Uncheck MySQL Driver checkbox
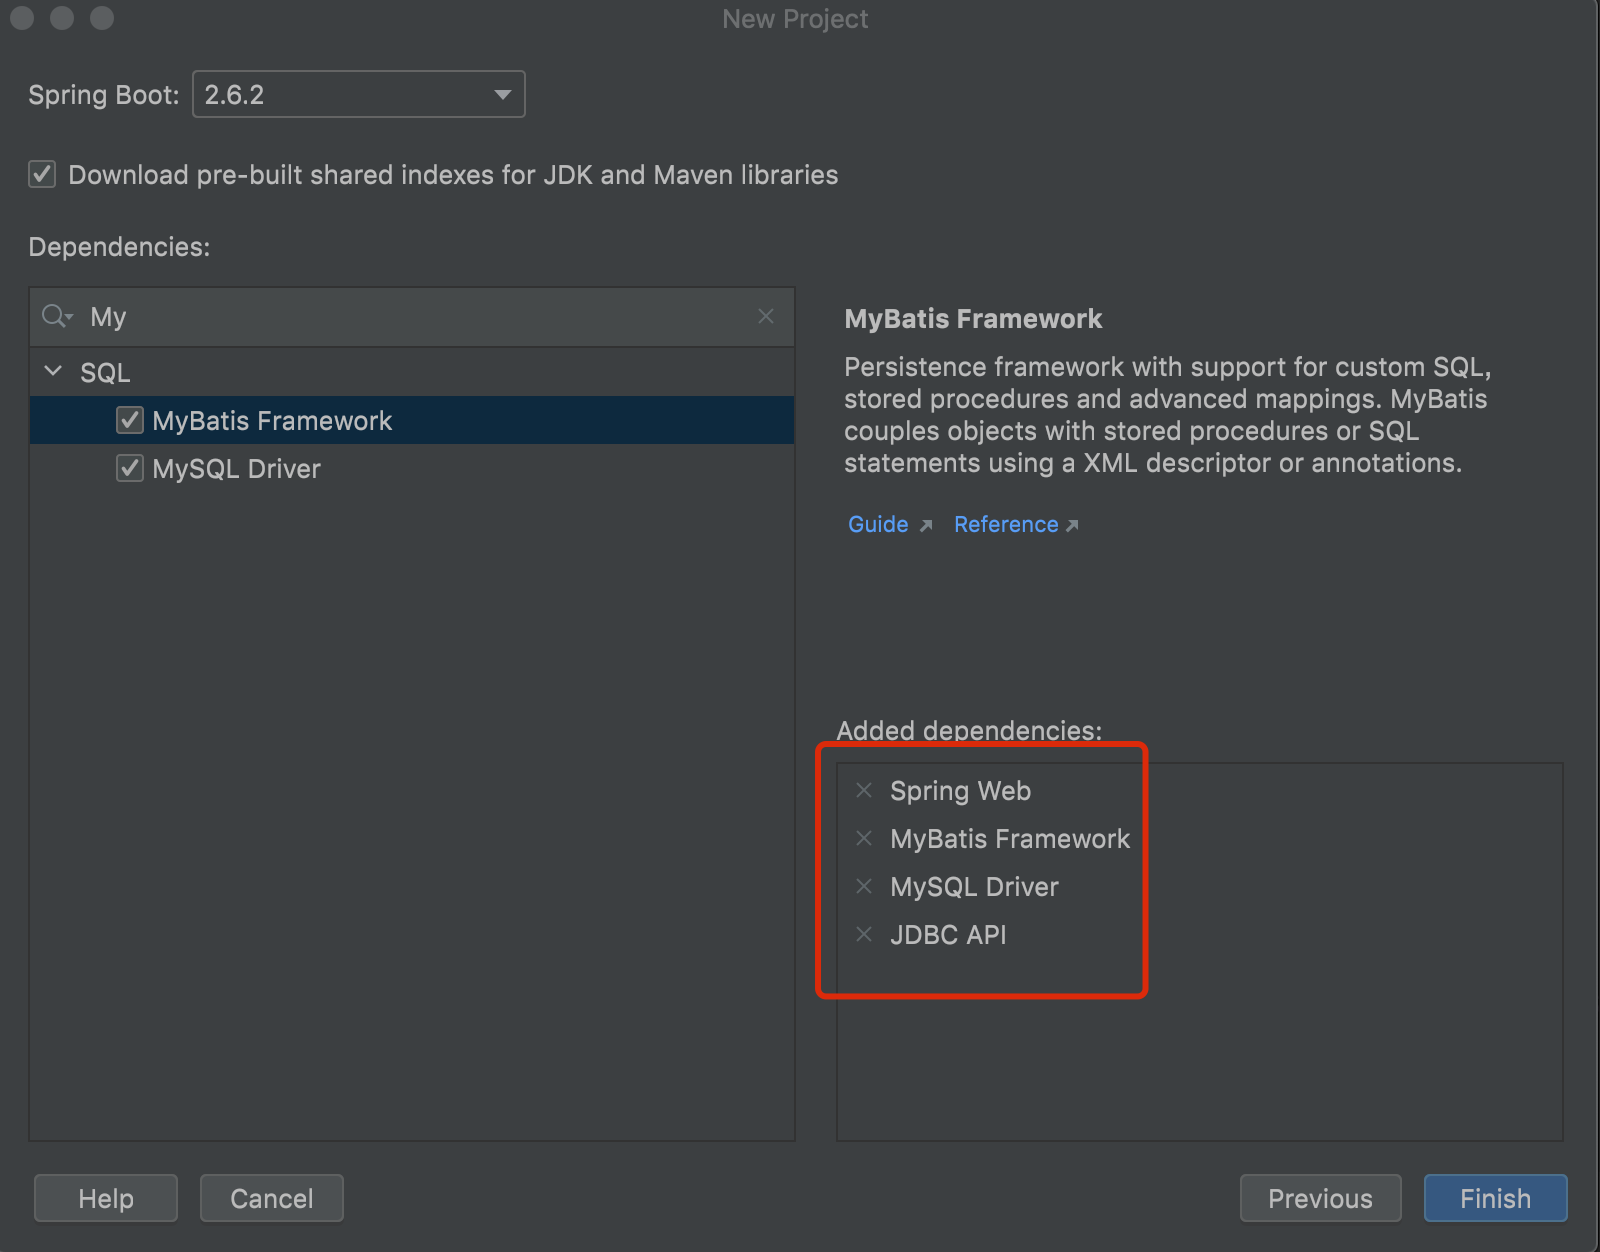 pos(130,468)
